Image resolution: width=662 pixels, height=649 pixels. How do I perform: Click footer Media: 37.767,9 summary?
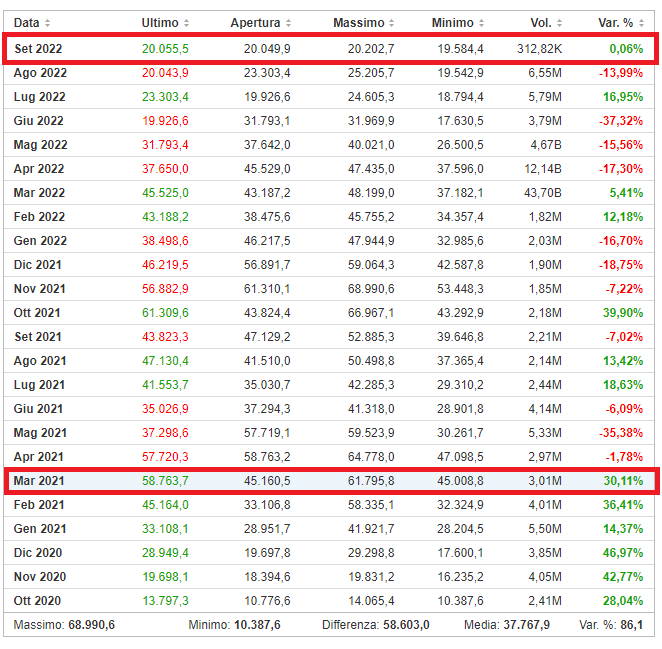(507, 625)
